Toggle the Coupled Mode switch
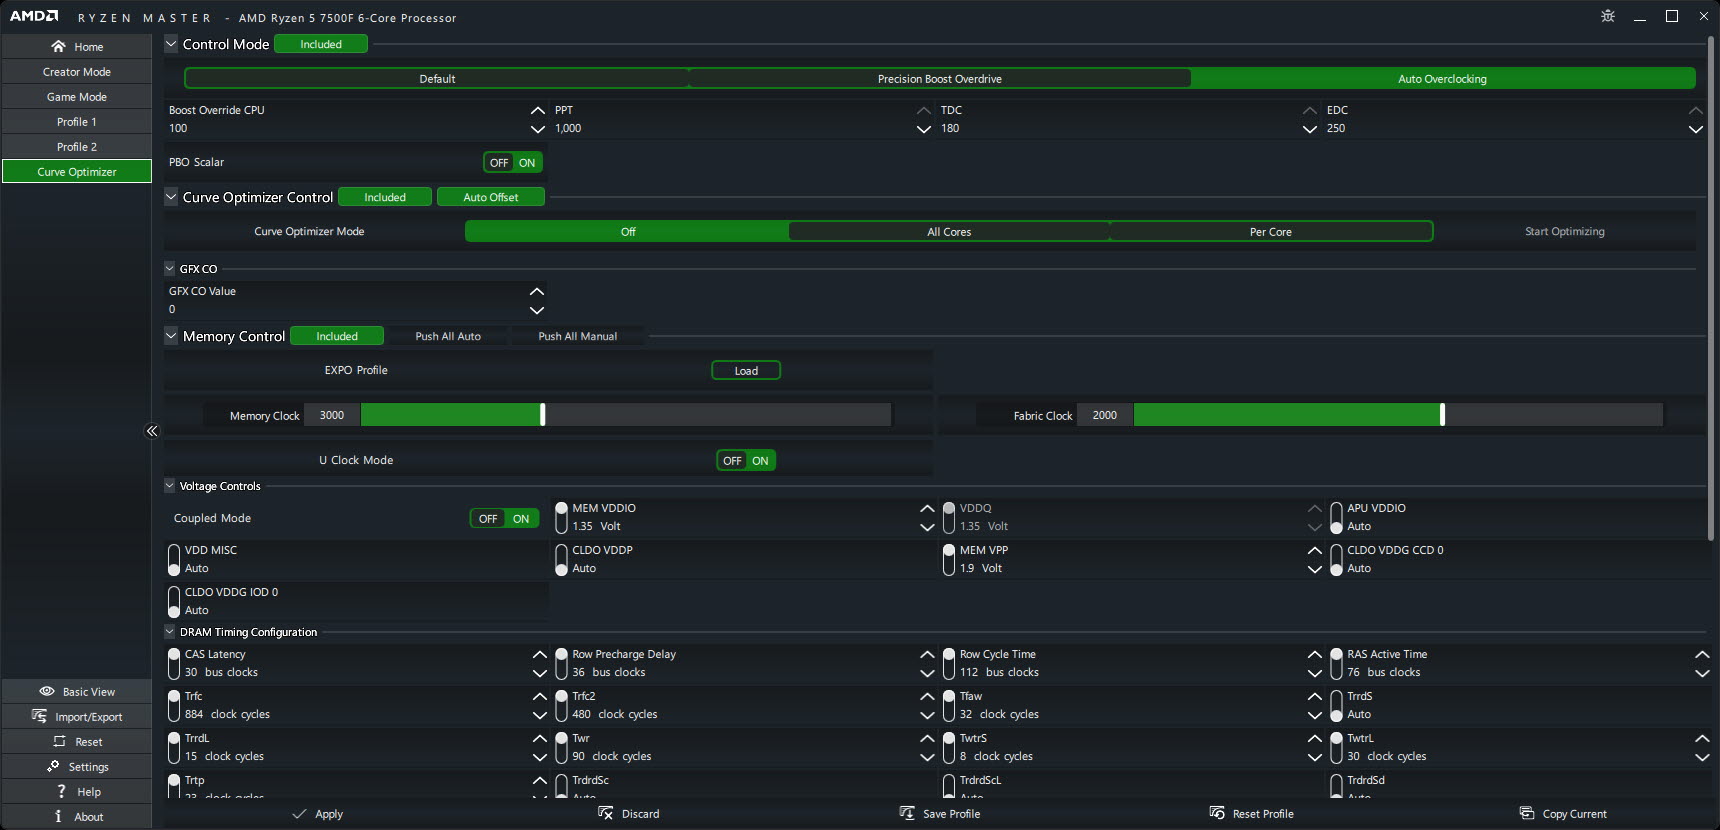The image size is (1720, 830). [505, 518]
